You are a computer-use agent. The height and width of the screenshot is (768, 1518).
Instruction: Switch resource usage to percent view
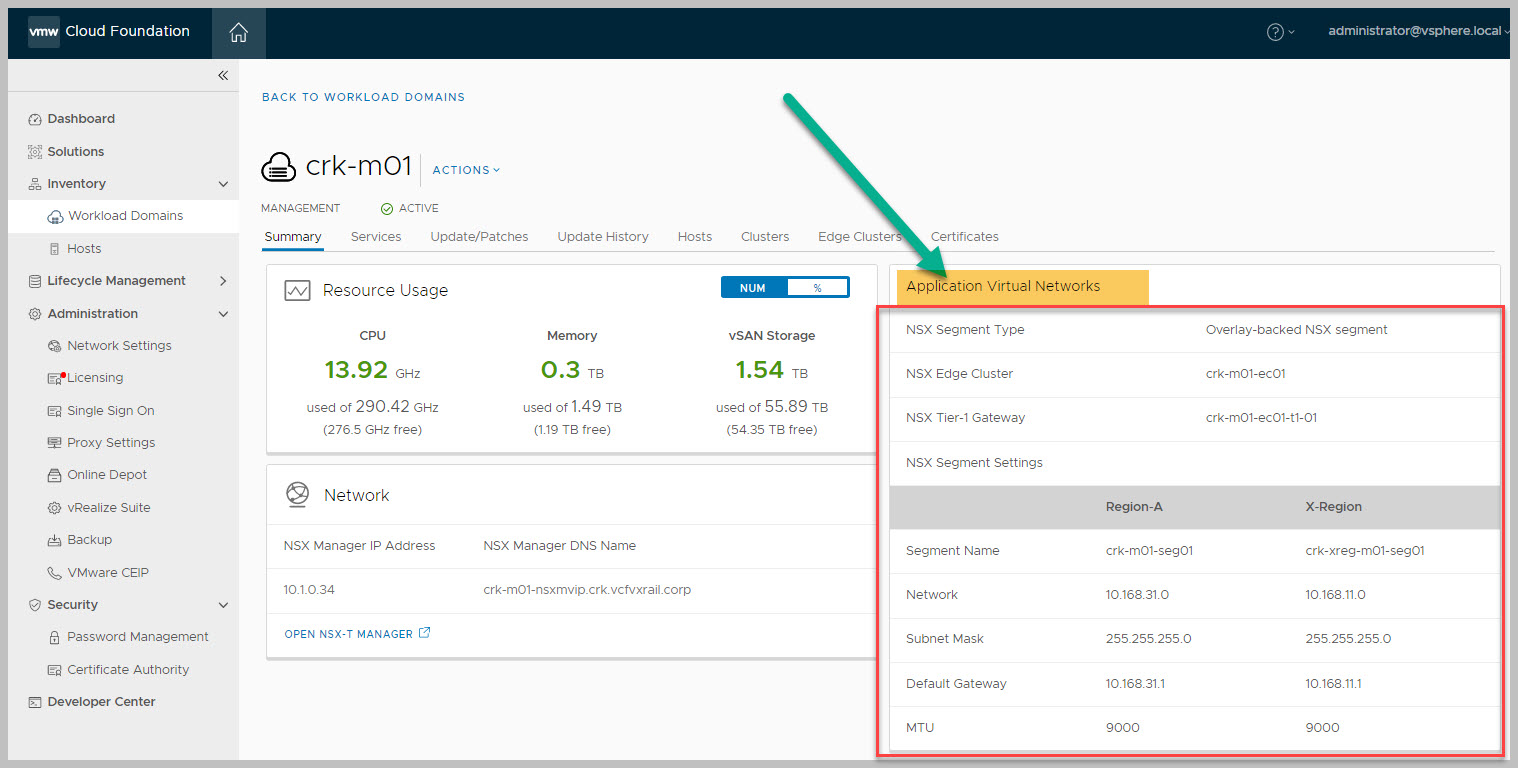[817, 288]
